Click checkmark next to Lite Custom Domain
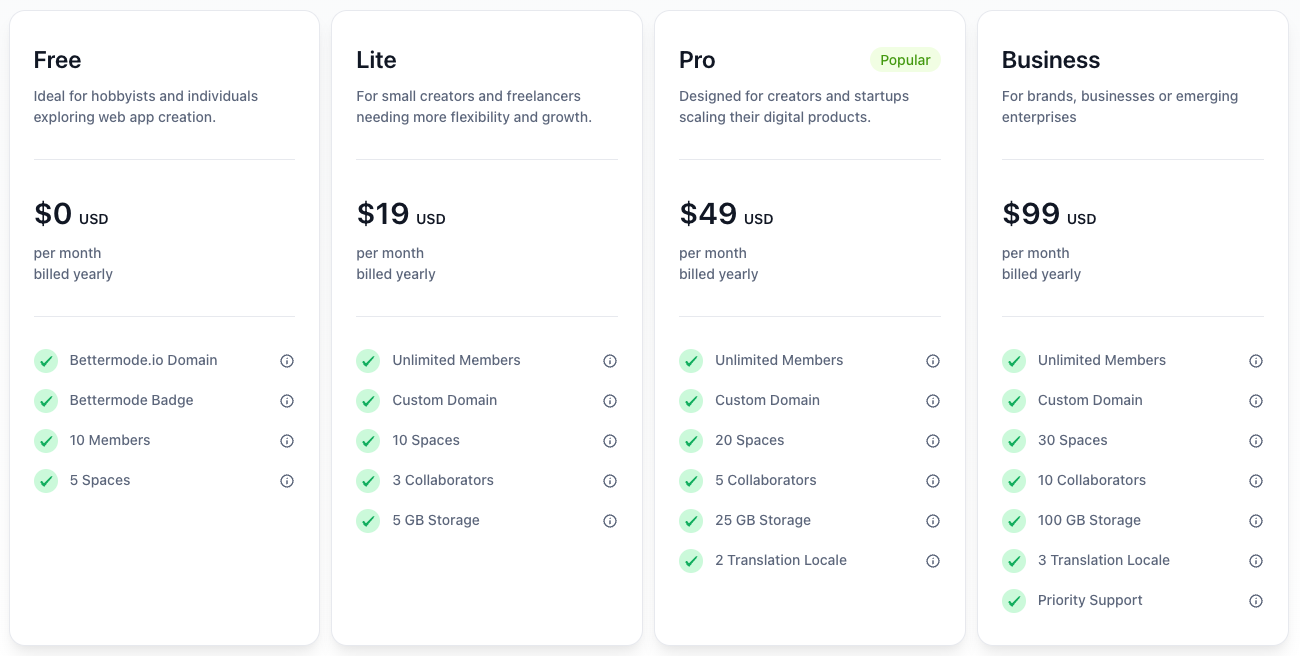Image resolution: width=1300 pixels, height=656 pixels. [x=369, y=401]
